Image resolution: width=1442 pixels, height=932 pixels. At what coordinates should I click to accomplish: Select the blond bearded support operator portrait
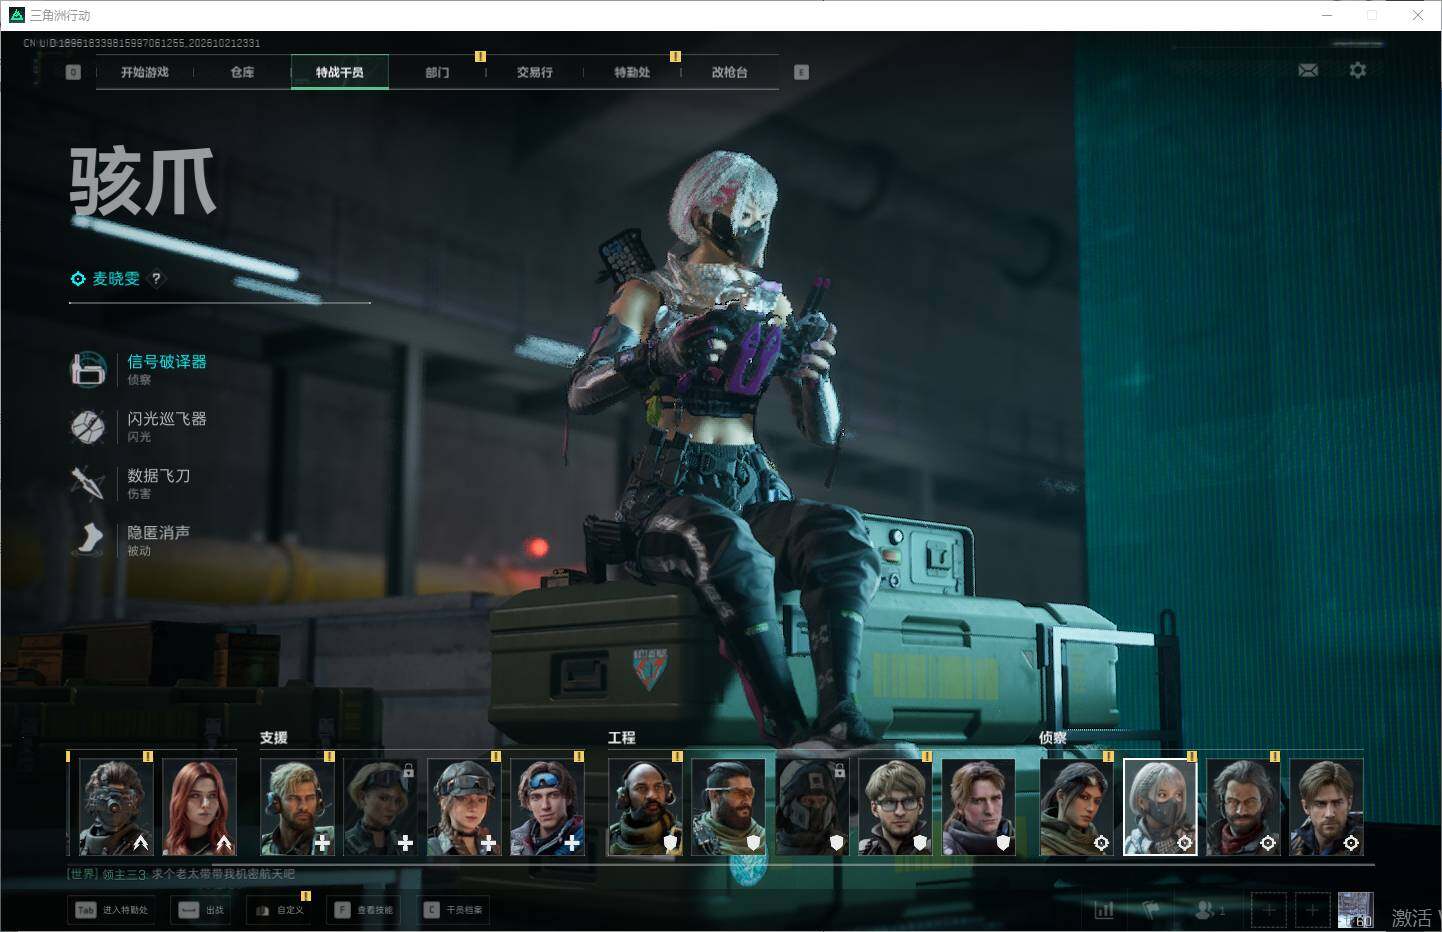(x=297, y=807)
